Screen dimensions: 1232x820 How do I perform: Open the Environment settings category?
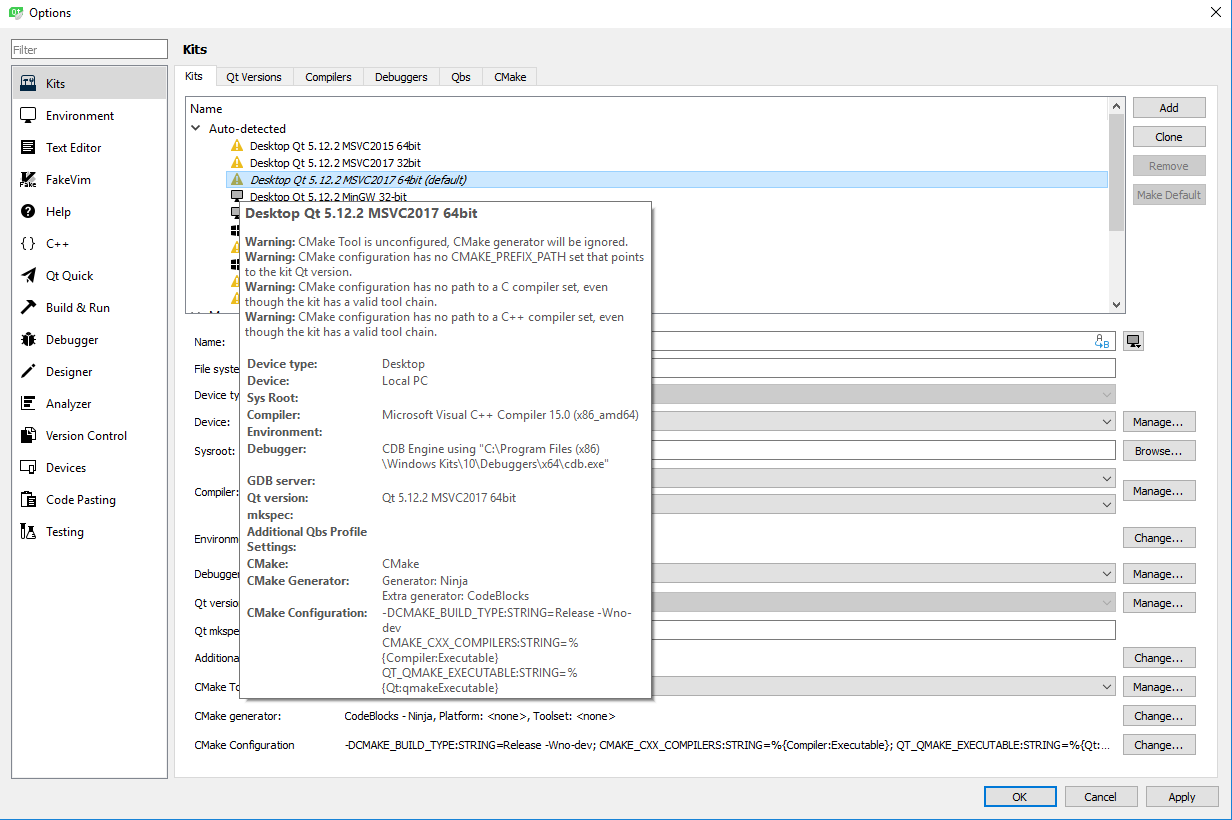click(x=89, y=116)
